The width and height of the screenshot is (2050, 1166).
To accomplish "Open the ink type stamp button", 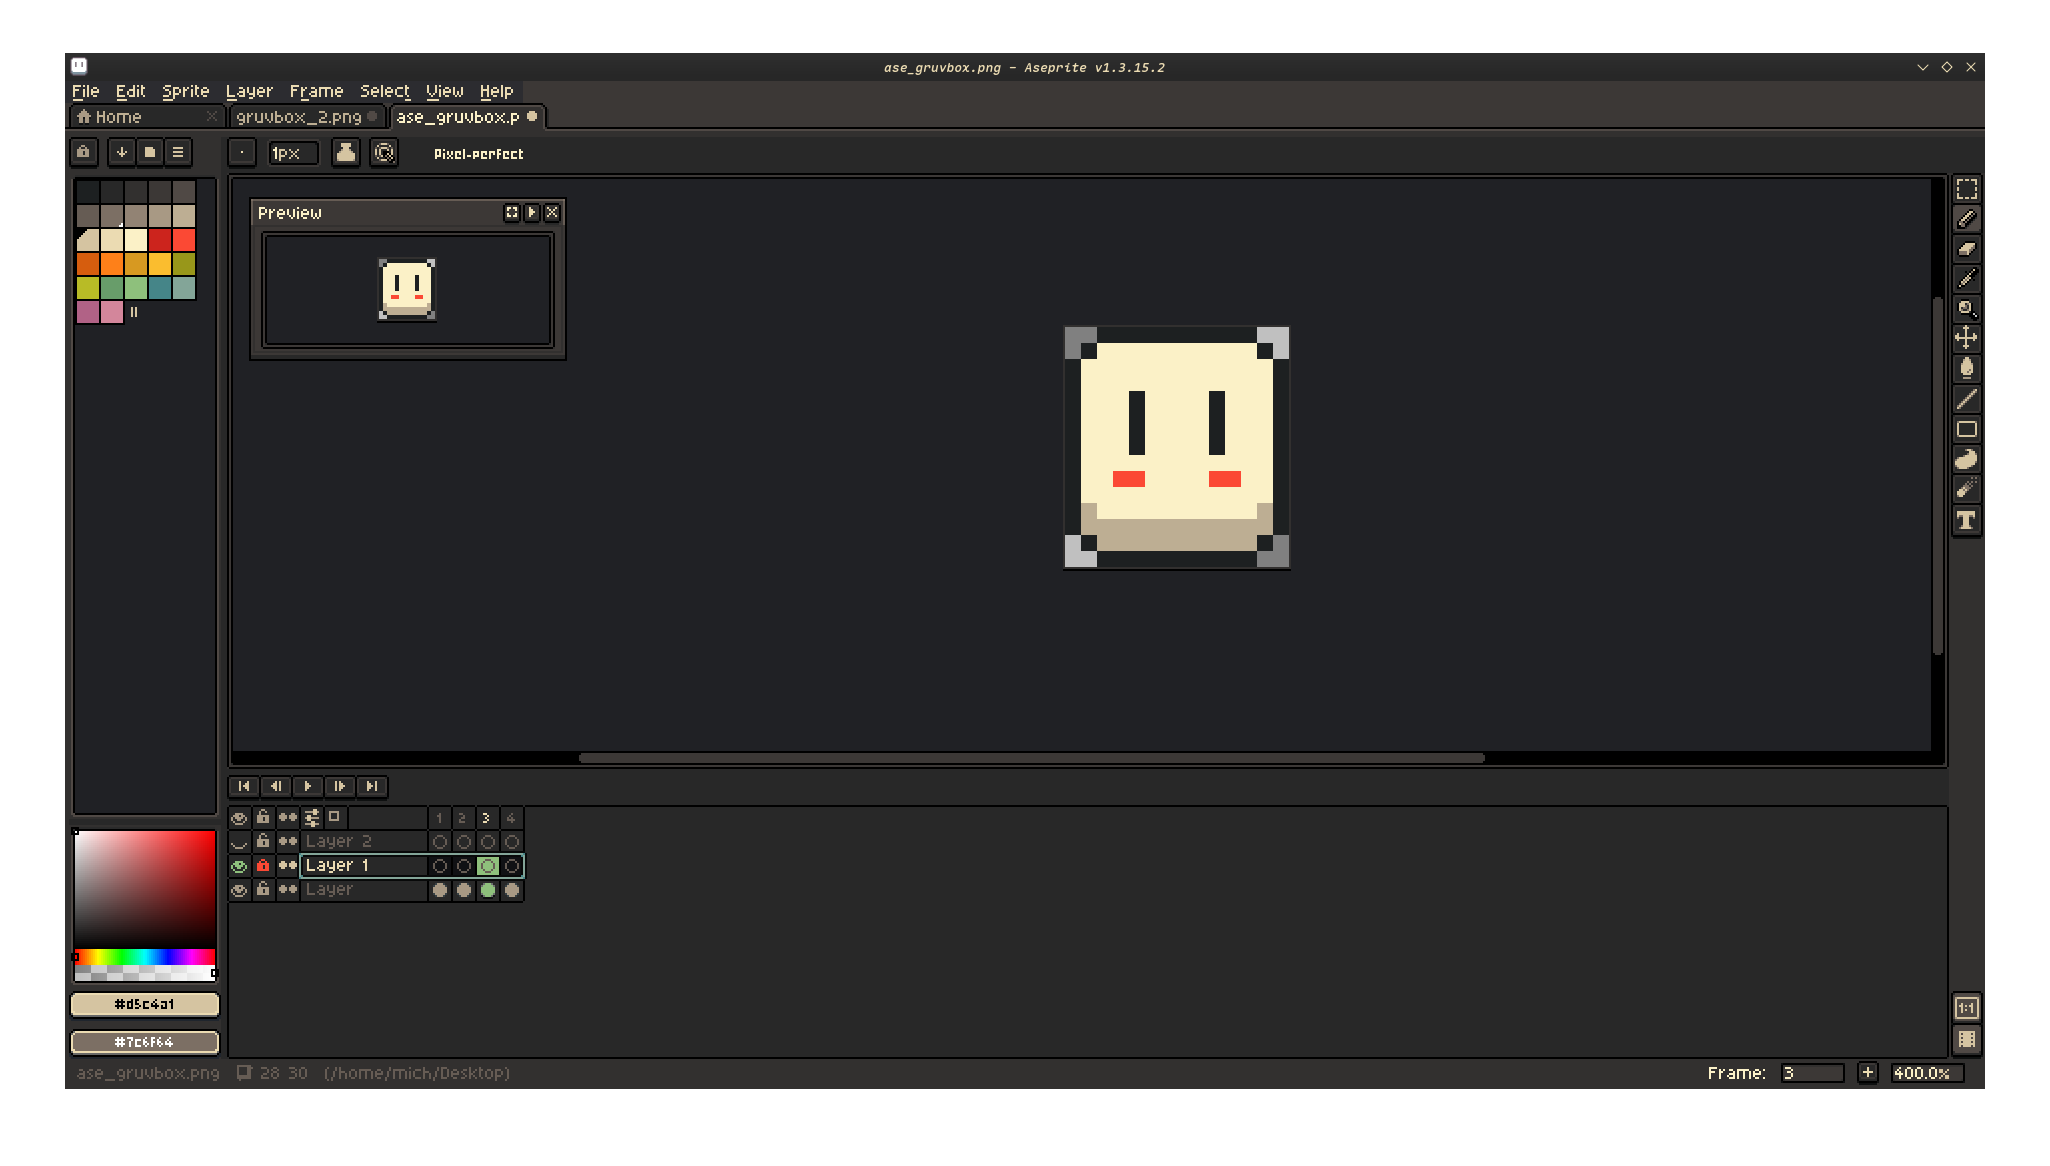I will pyautogui.click(x=345, y=153).
